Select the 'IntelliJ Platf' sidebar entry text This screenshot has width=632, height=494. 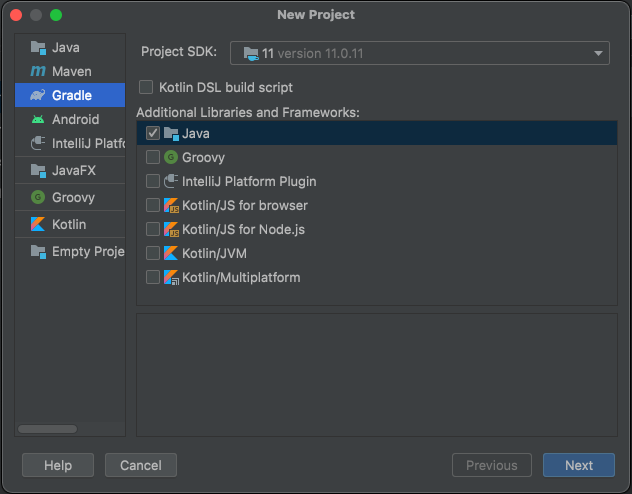[x=89, y=143]
